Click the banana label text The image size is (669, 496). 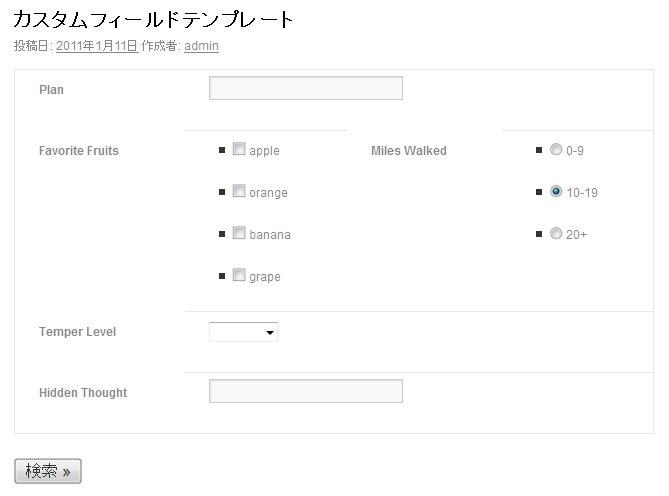270,235
